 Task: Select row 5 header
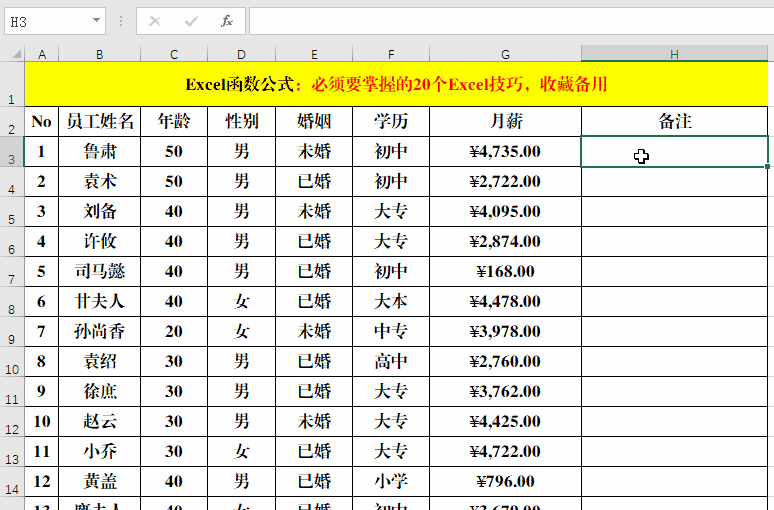click(x=12, y=212)
